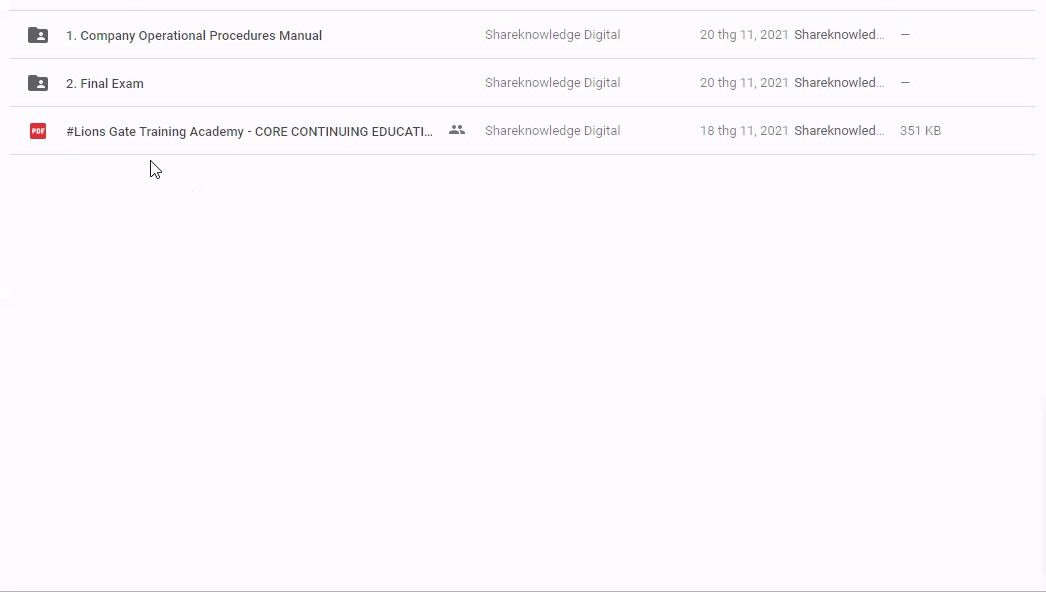Click the size dash on the Final Exam row

[x=905, y=83]
